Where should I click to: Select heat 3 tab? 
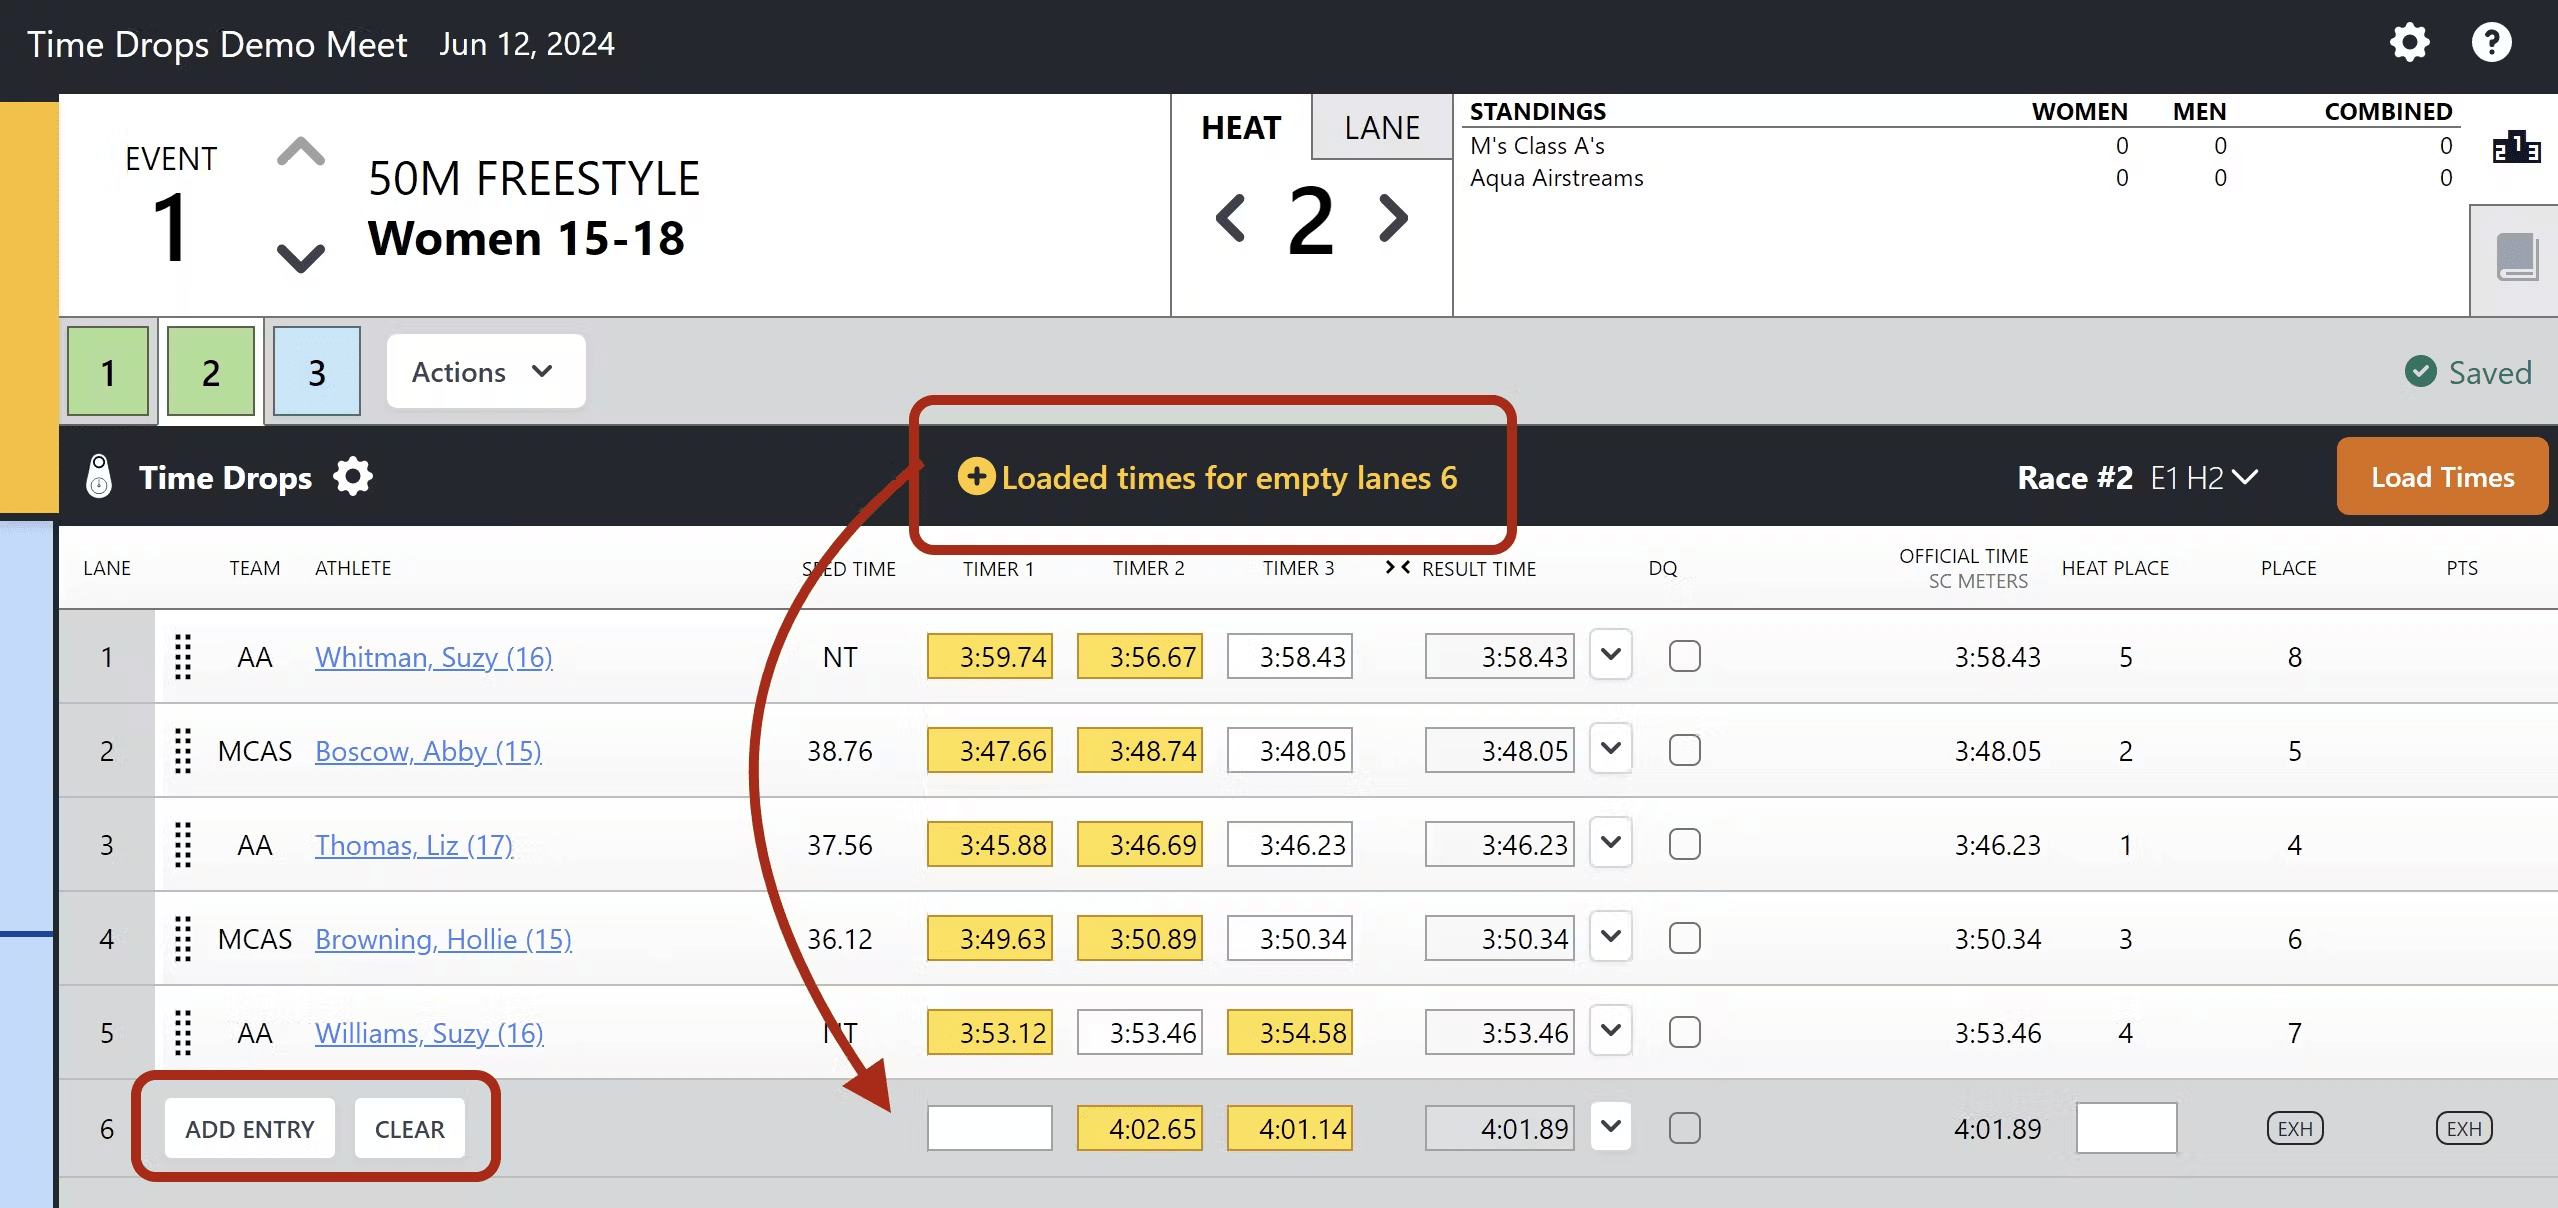[x=316, y=372]
